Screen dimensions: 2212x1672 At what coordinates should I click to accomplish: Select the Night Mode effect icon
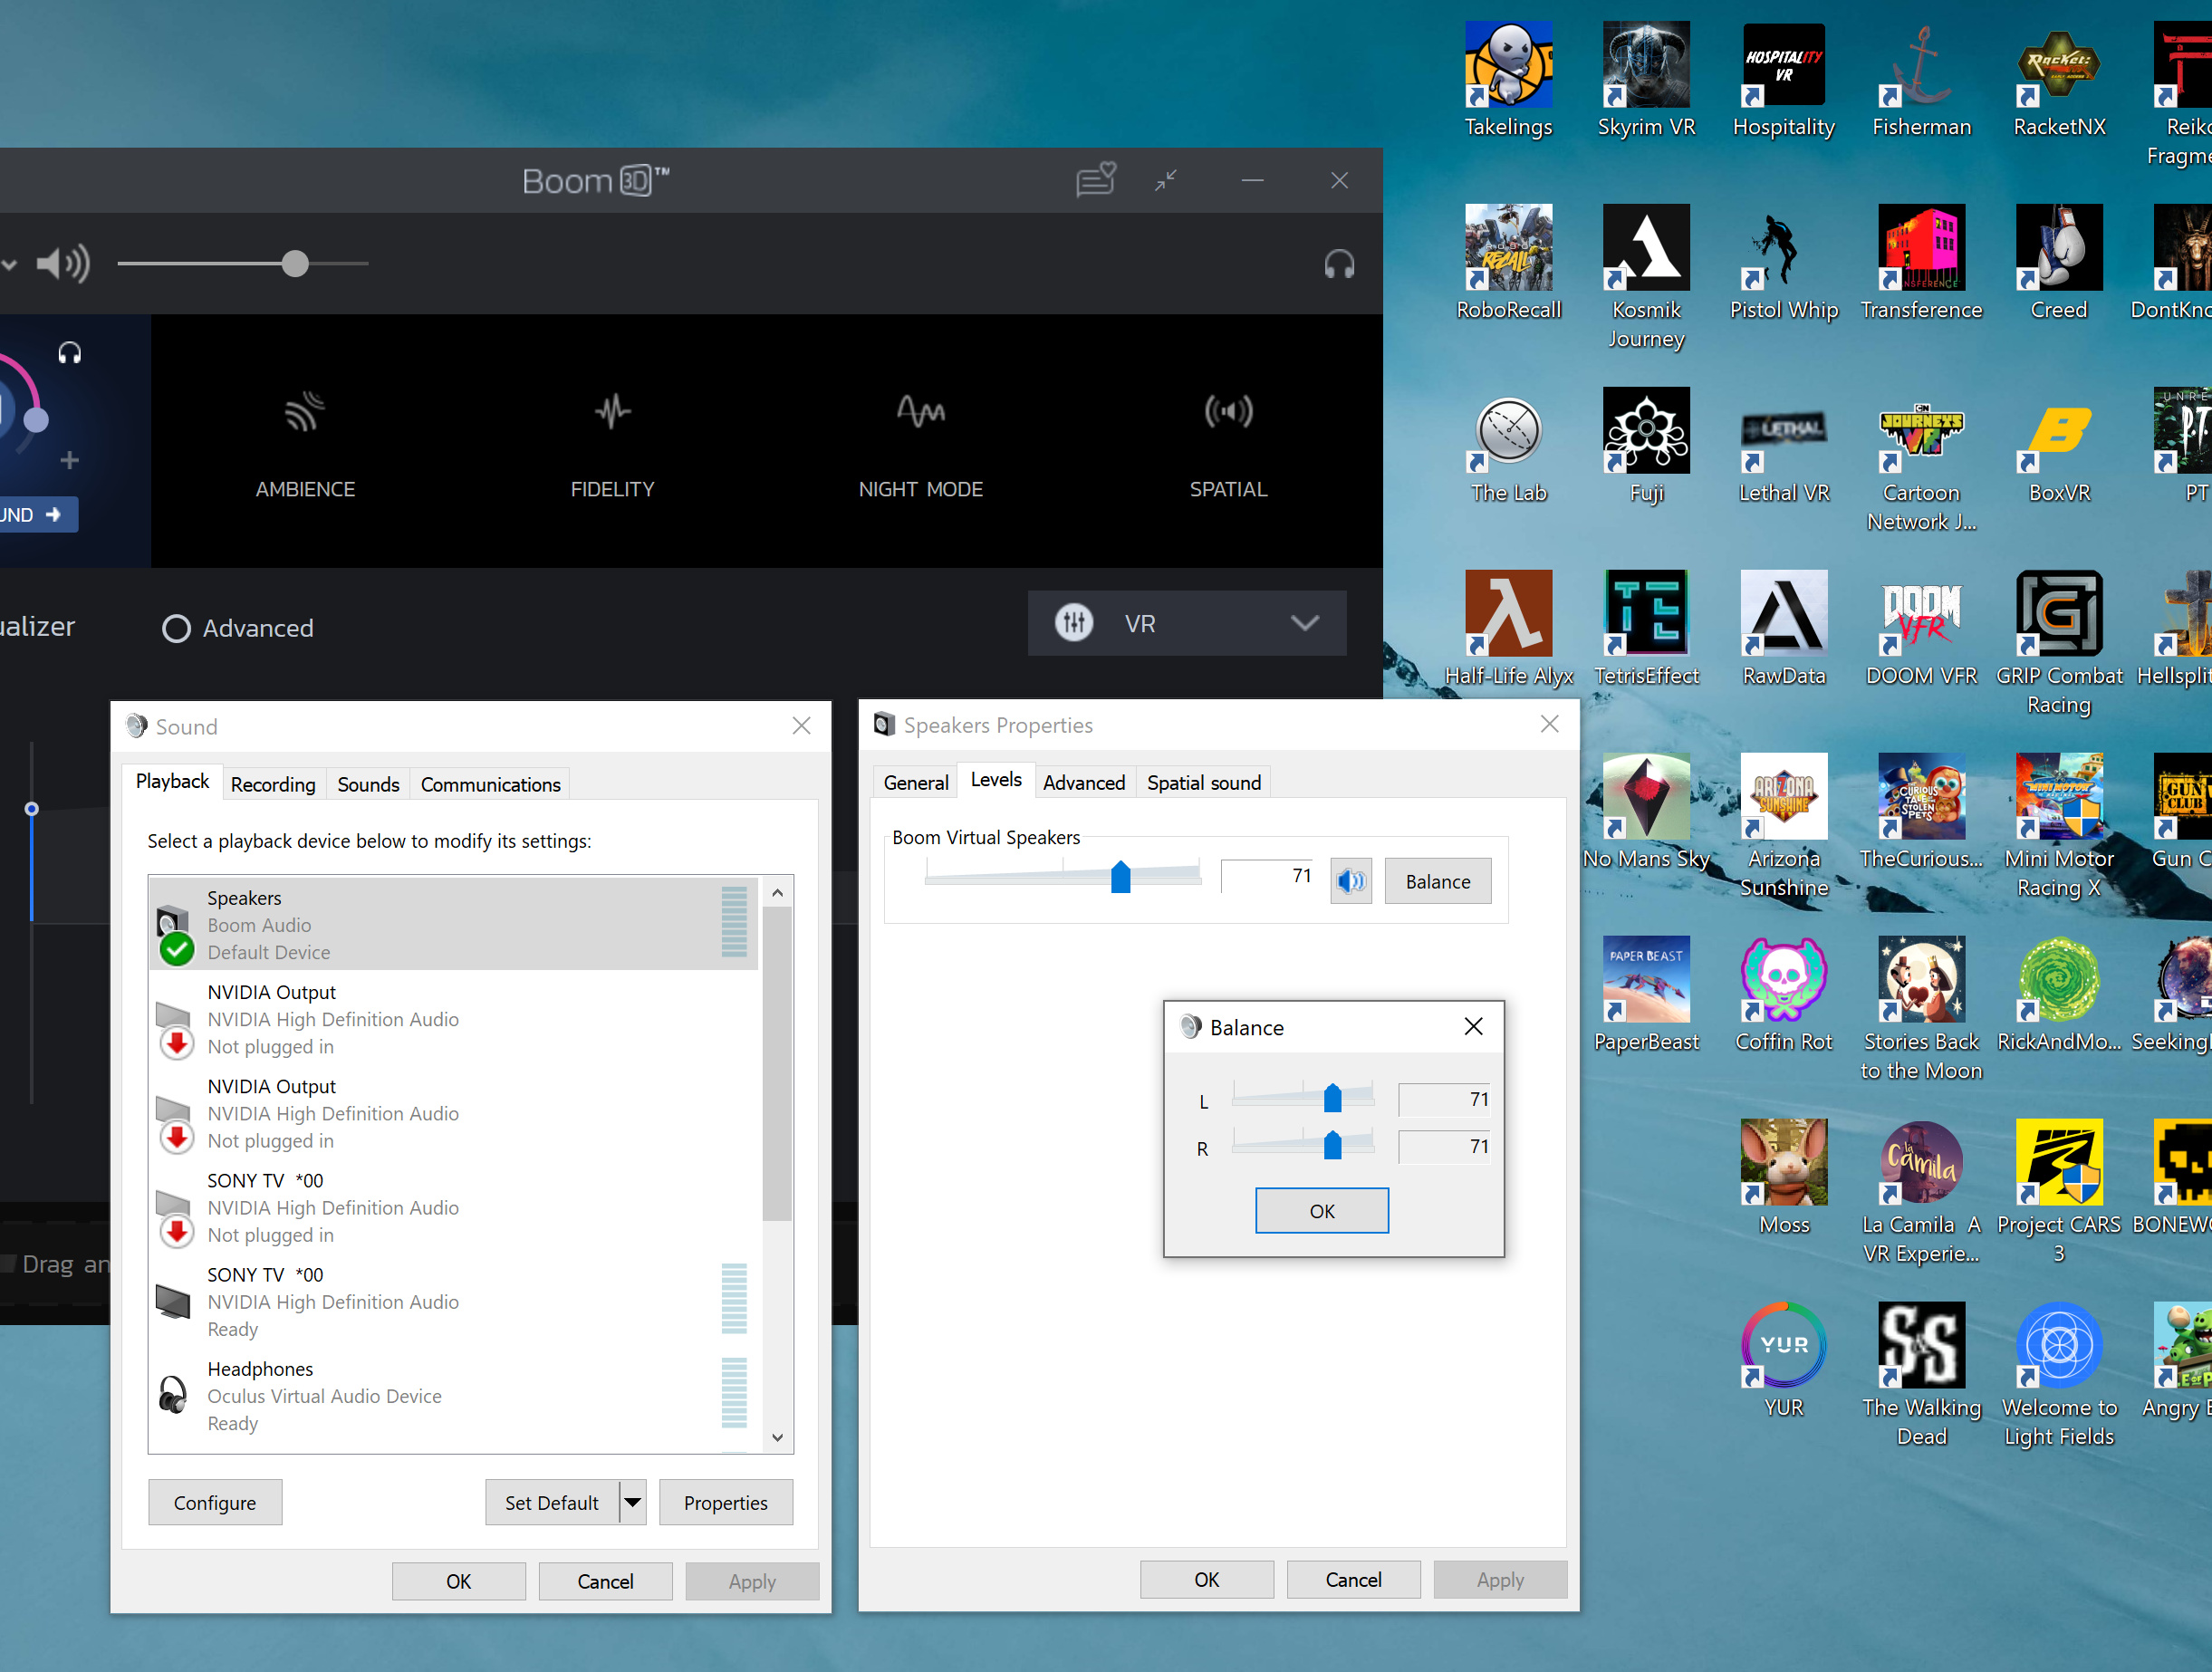coord(920,411)
